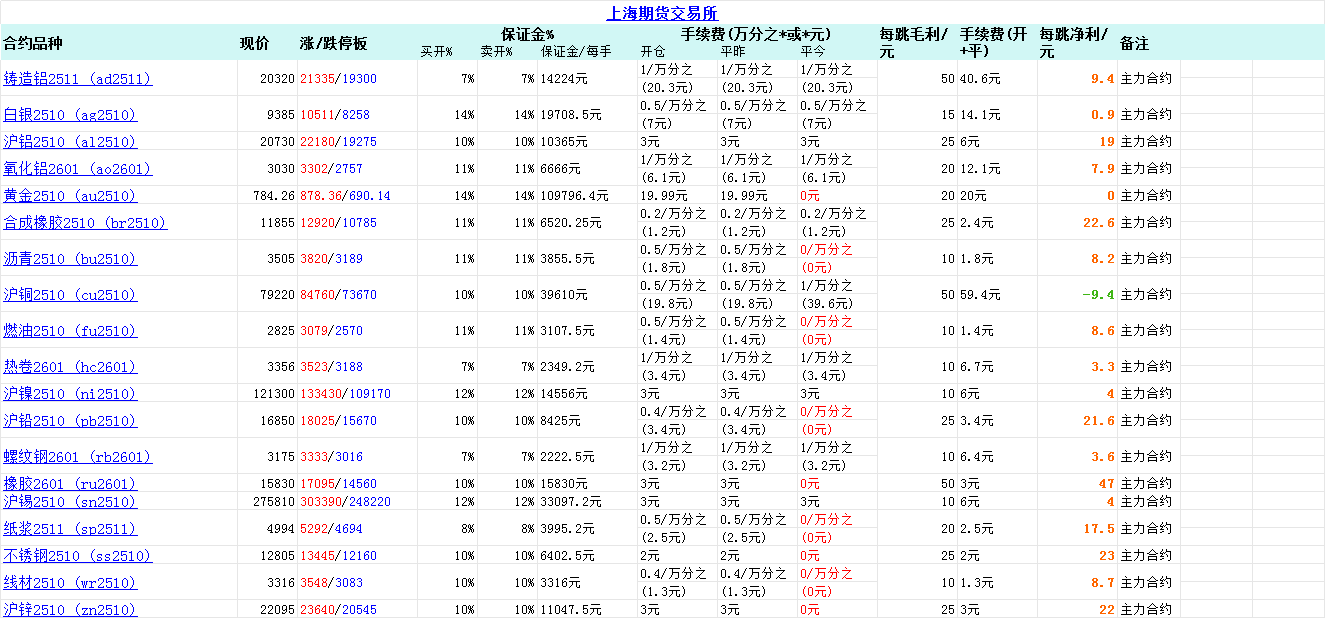Select fee cell 59.4元
Viewport: 1325px width, 618px height.
coord(980,295)
